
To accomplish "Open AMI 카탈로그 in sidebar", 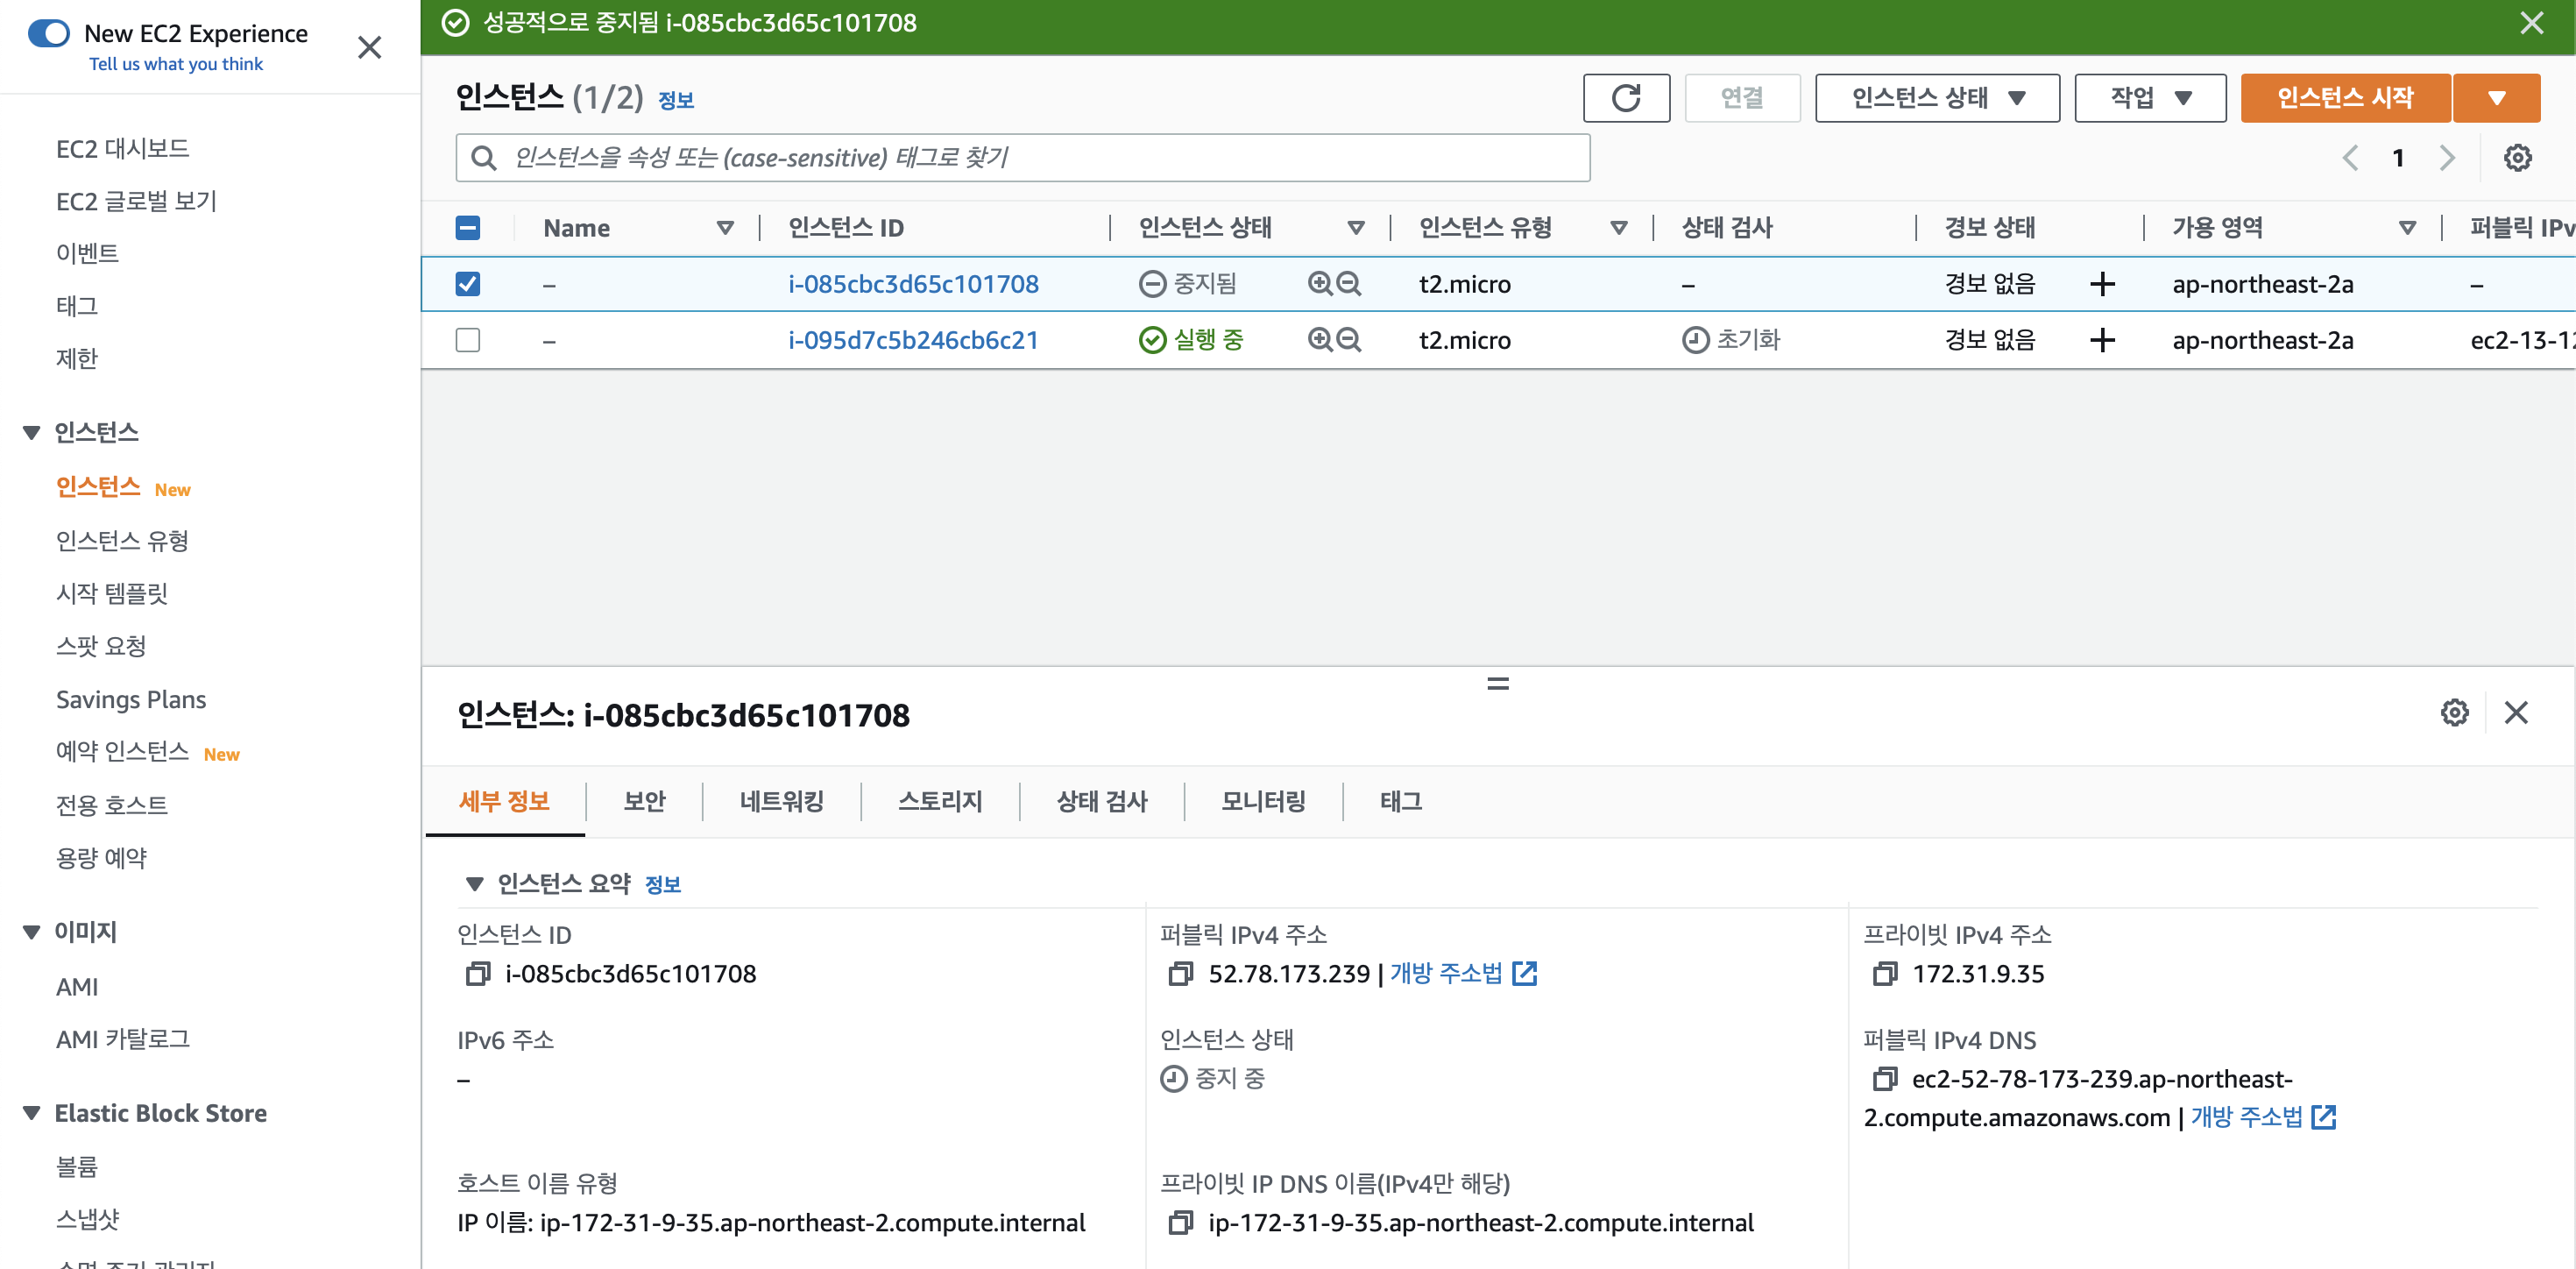I will coord(123,1040).
